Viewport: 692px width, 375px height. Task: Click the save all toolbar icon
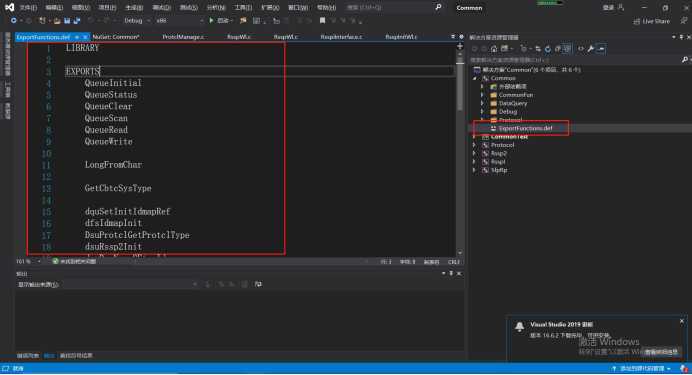click(x=77, y=21)
